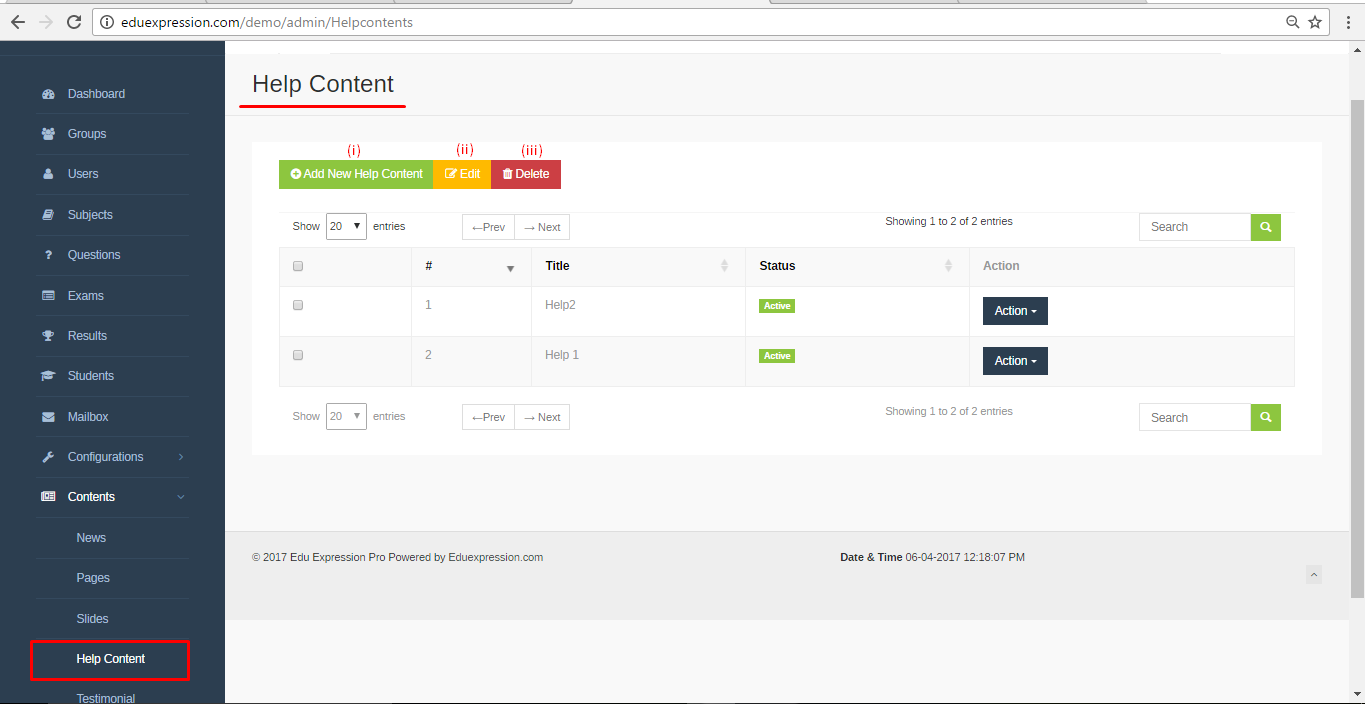Open the bottom Show entries dropdown
Viewport: 1365px width, 704px height.
click(x=346, y=417)
